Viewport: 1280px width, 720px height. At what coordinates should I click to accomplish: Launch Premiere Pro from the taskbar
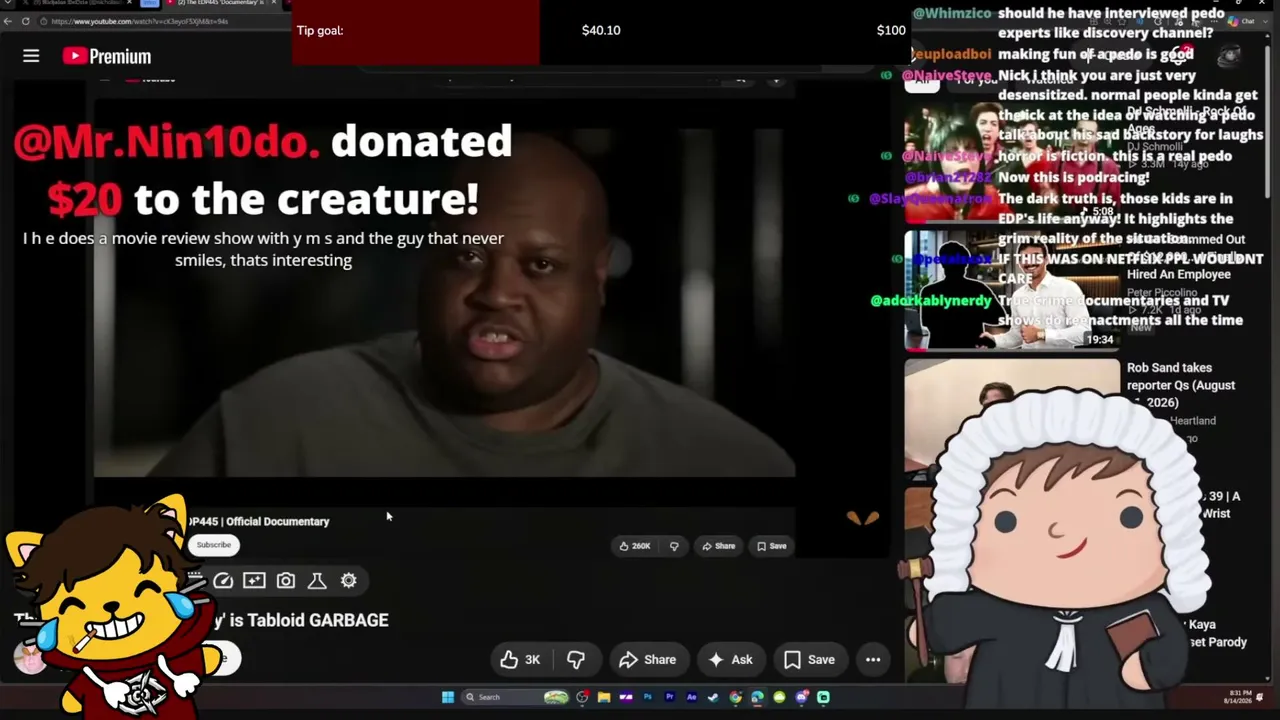(x=670, y=697)
